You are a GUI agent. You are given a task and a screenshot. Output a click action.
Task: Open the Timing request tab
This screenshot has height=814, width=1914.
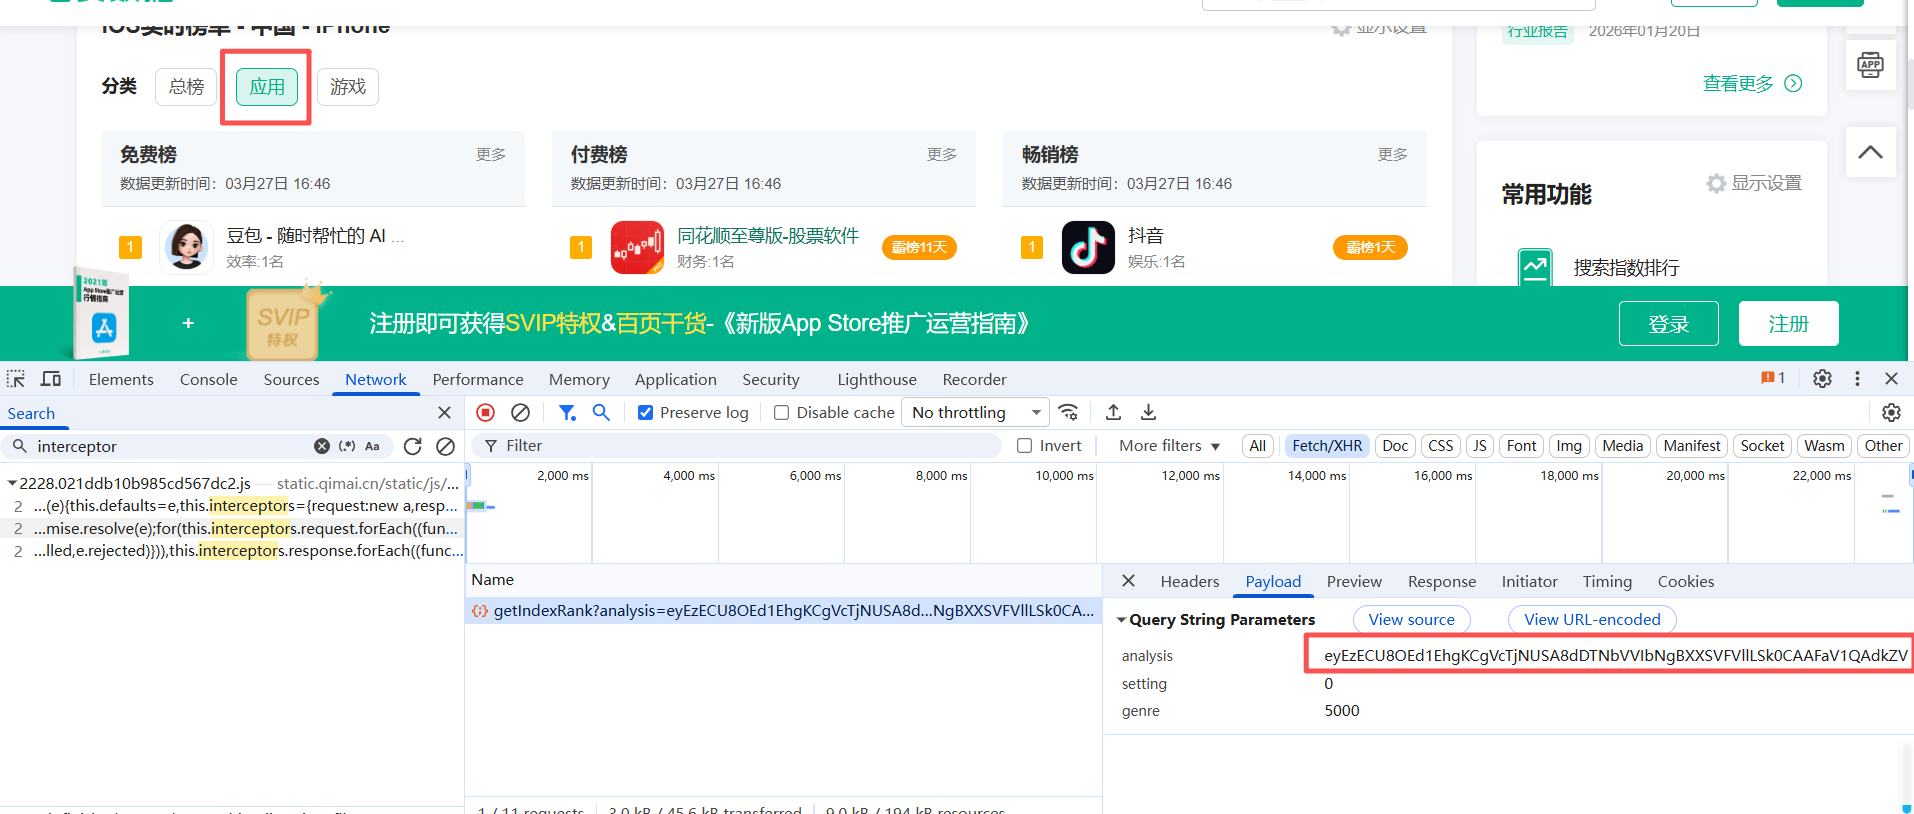click(x=1607, y=582)
